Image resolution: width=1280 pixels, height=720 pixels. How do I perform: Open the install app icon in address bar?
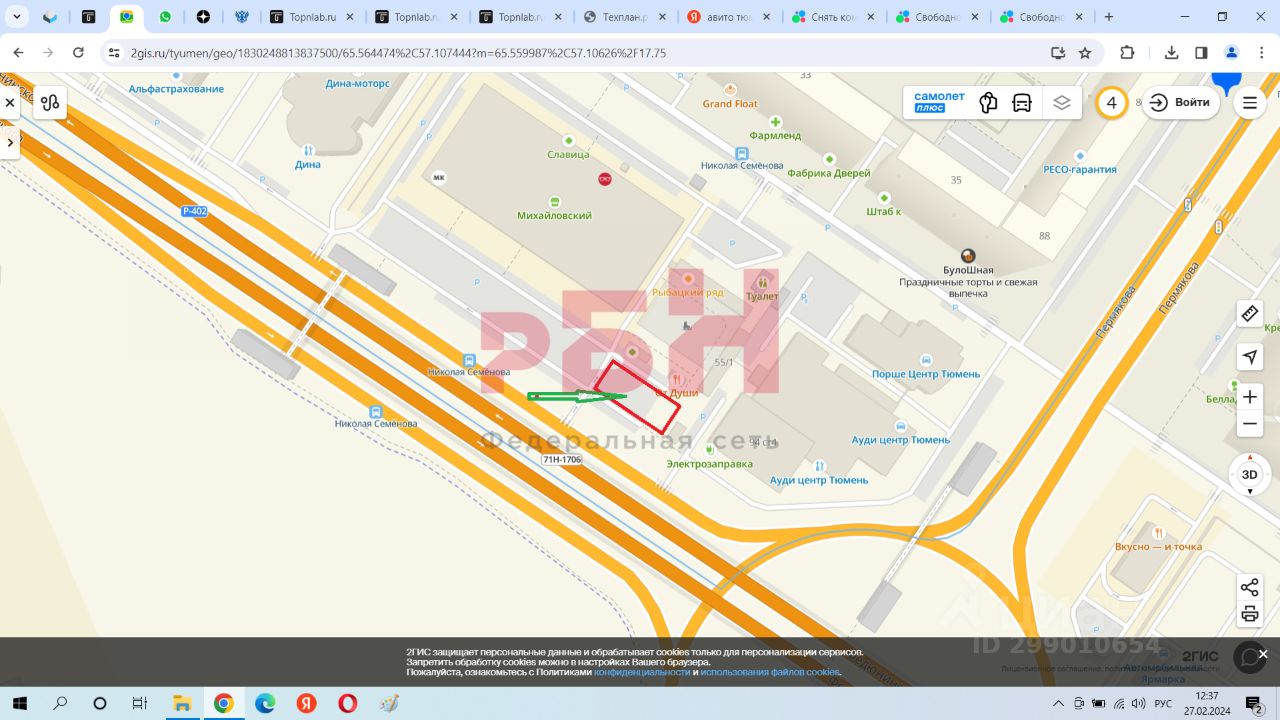click(1057, 53)
